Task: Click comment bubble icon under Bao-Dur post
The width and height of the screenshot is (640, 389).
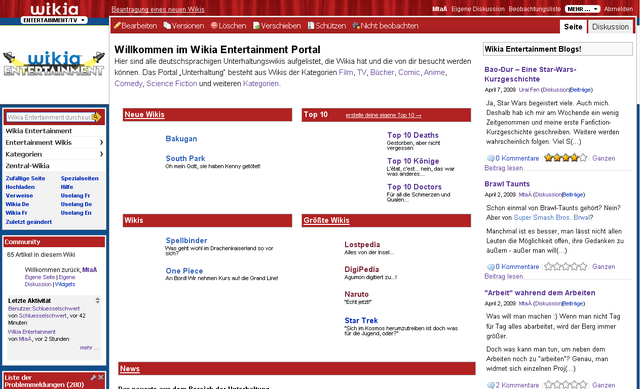Action: (x=491, y=158)
